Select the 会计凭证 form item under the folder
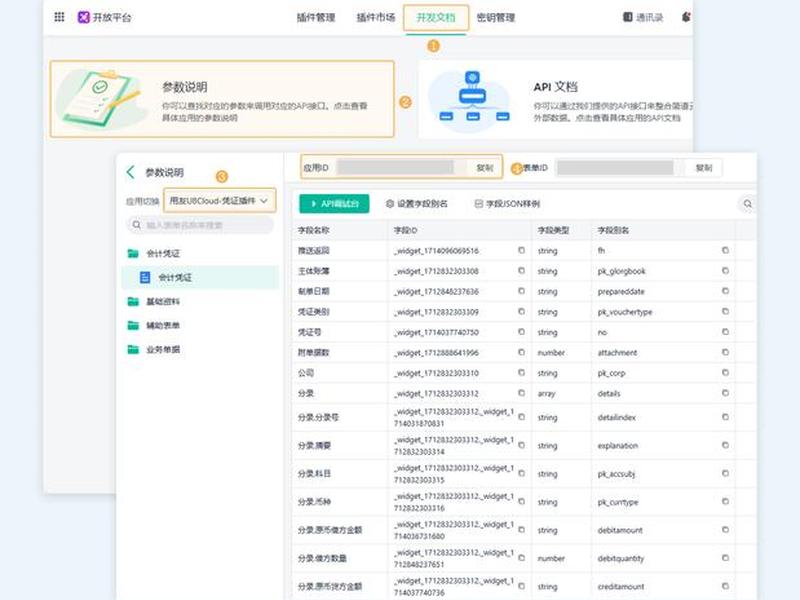The image size is (800, 600). (x=201, y=278)
